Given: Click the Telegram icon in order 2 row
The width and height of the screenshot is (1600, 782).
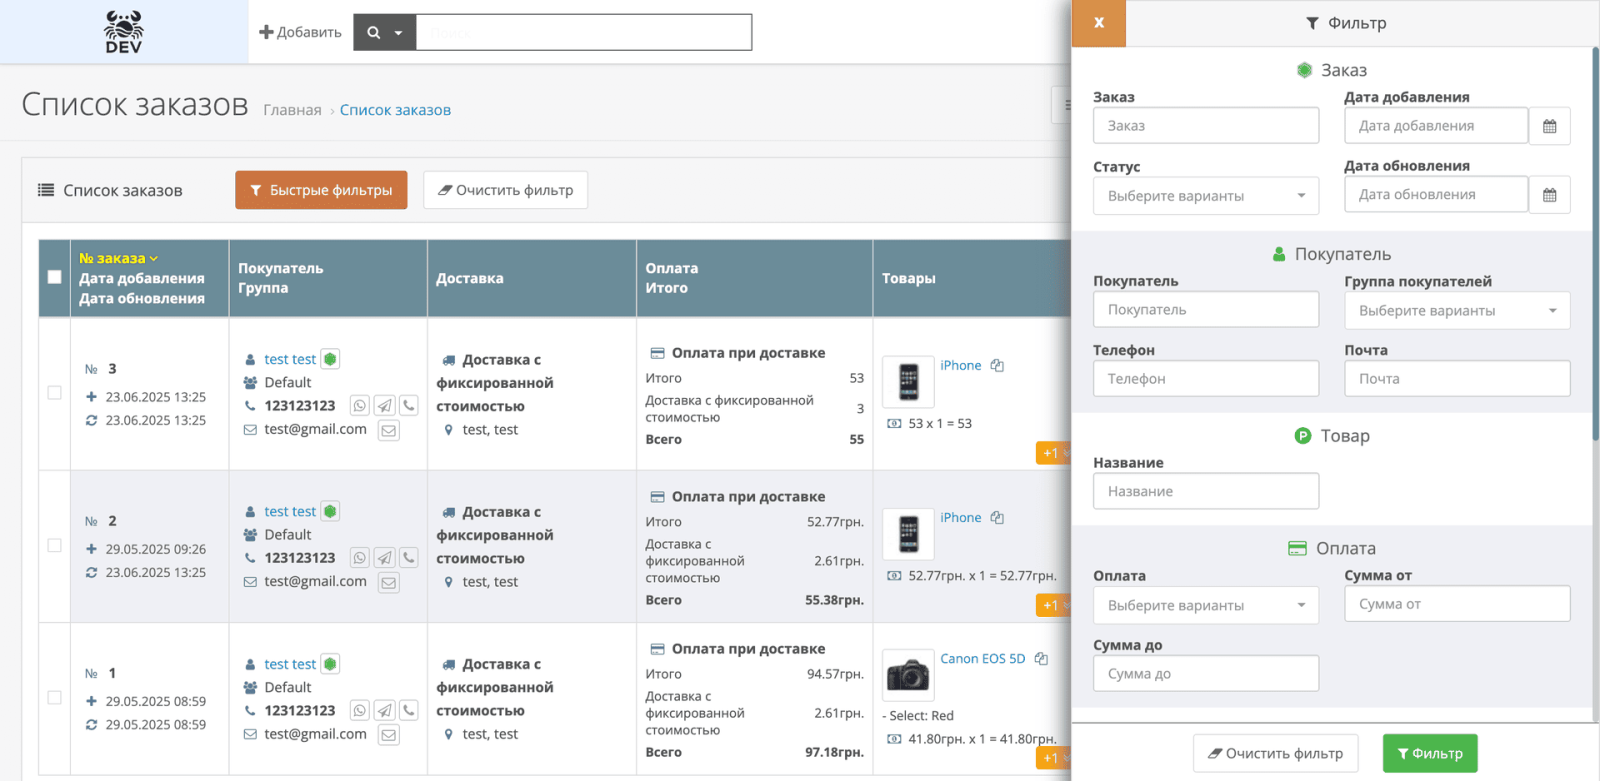Looking at the screenshot, I should pos(385,557).
